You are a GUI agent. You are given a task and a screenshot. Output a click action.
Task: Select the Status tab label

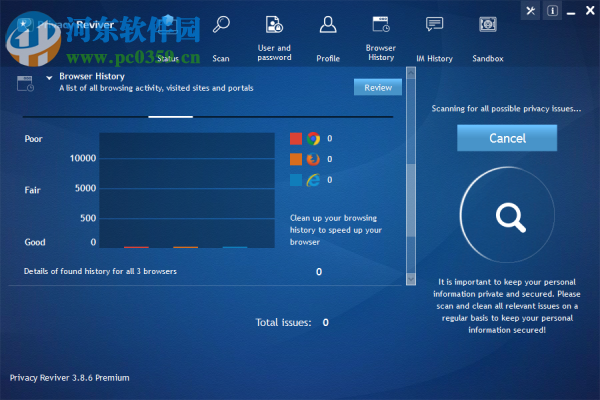168,59
